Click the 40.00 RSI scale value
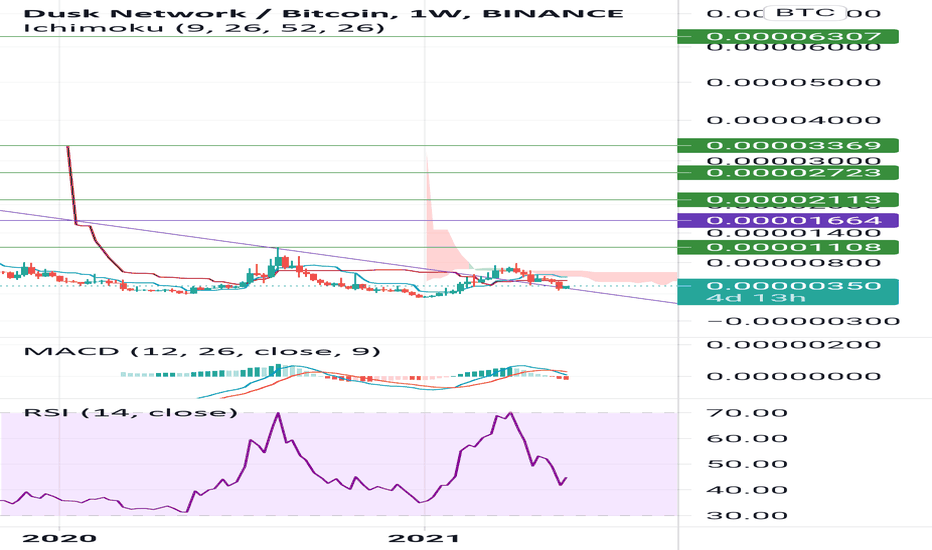The image size is (932, 550). [x=748, y=490]
